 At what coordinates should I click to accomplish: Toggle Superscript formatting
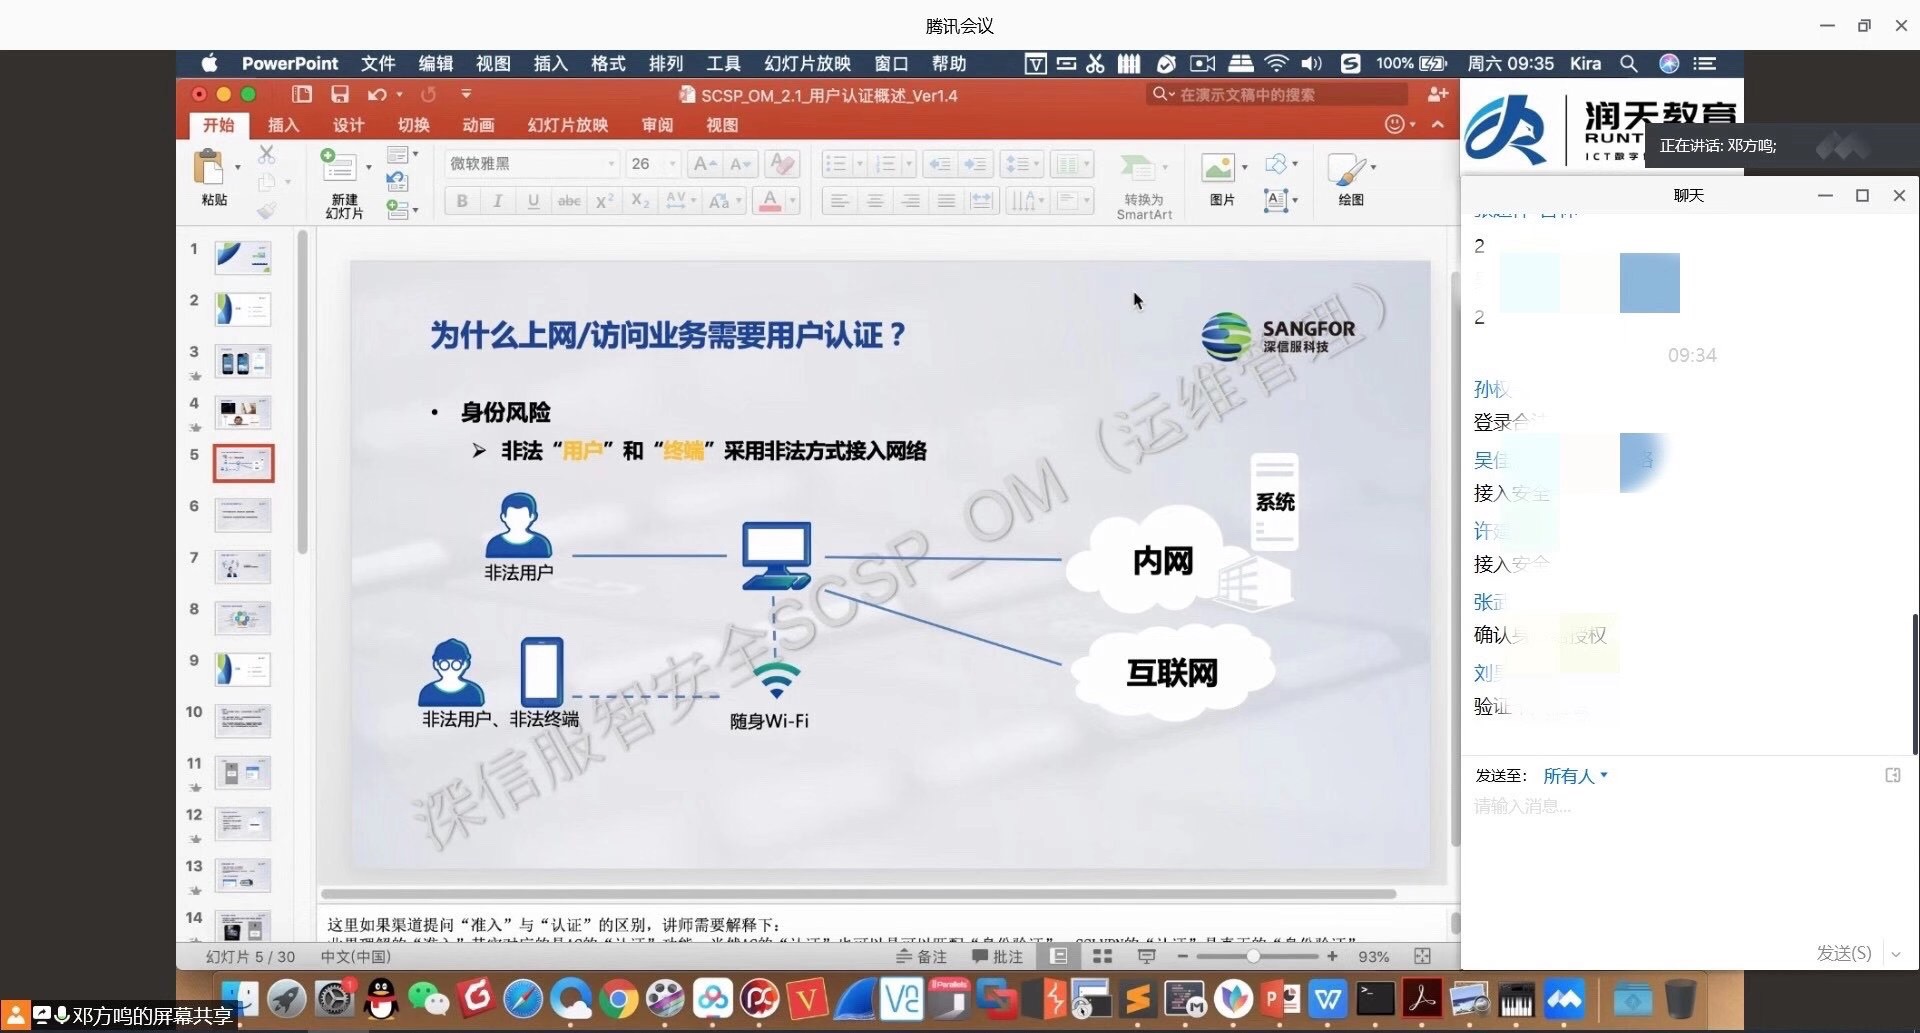point(604,201)
